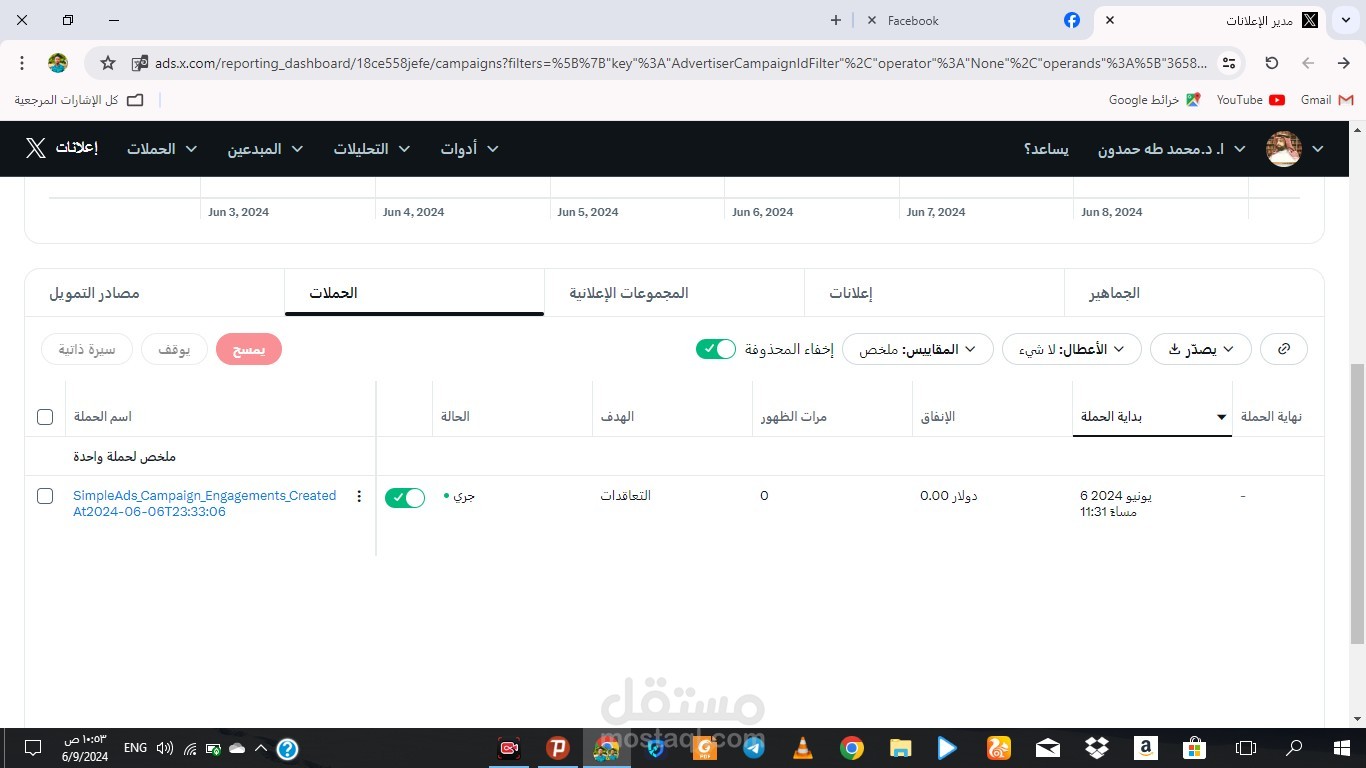Viewport: 1366px width, 768px height.
Task: Toggle the SimpleAds campaign on/off switch
Action: 405,498
